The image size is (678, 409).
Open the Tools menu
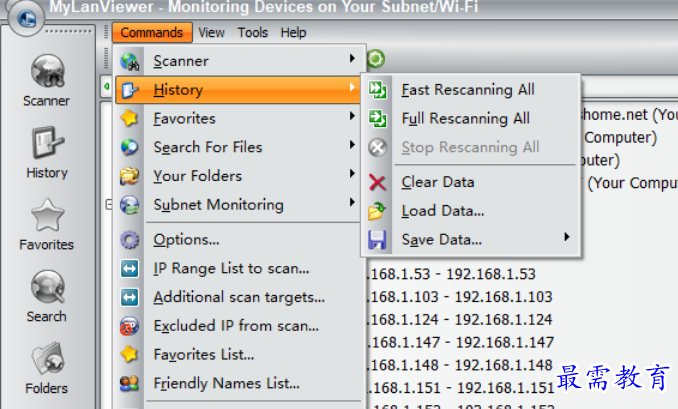coord(252,32)
